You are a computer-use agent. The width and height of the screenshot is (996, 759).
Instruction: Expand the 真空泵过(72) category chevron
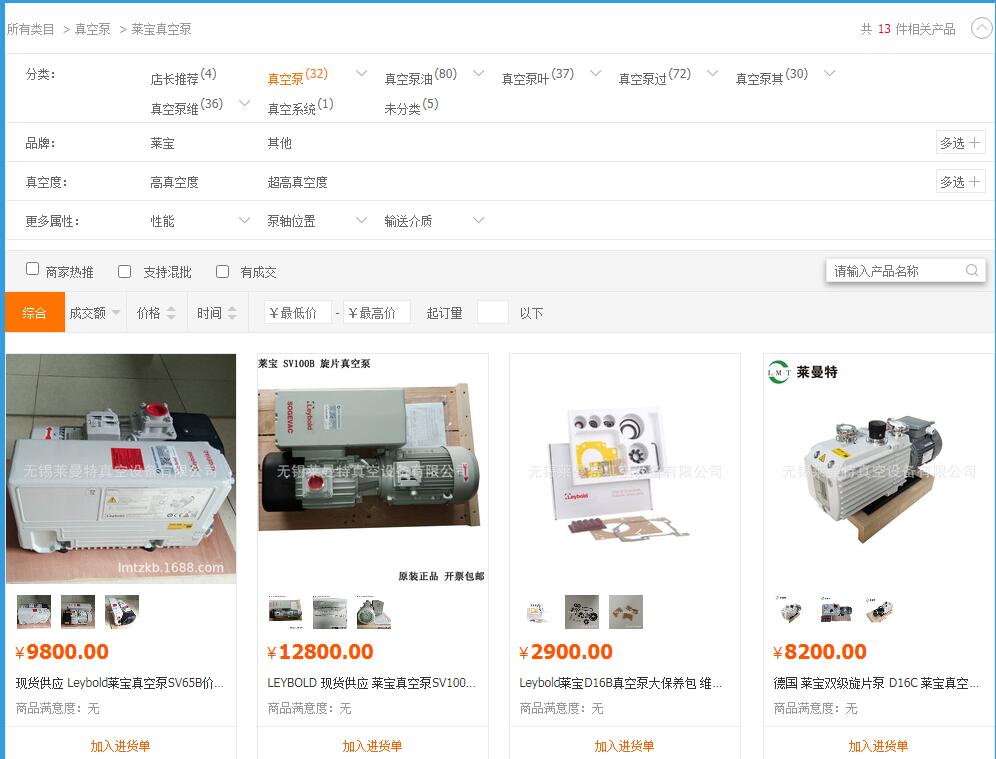coord(712,74)
